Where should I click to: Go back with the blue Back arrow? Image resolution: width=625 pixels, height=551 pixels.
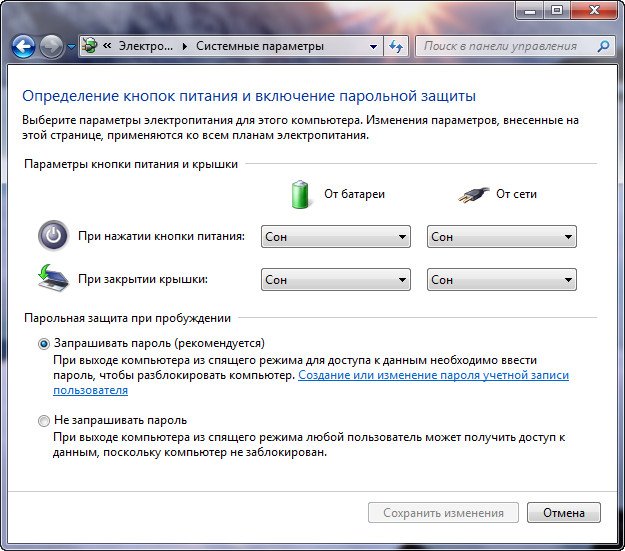[23, 47]
